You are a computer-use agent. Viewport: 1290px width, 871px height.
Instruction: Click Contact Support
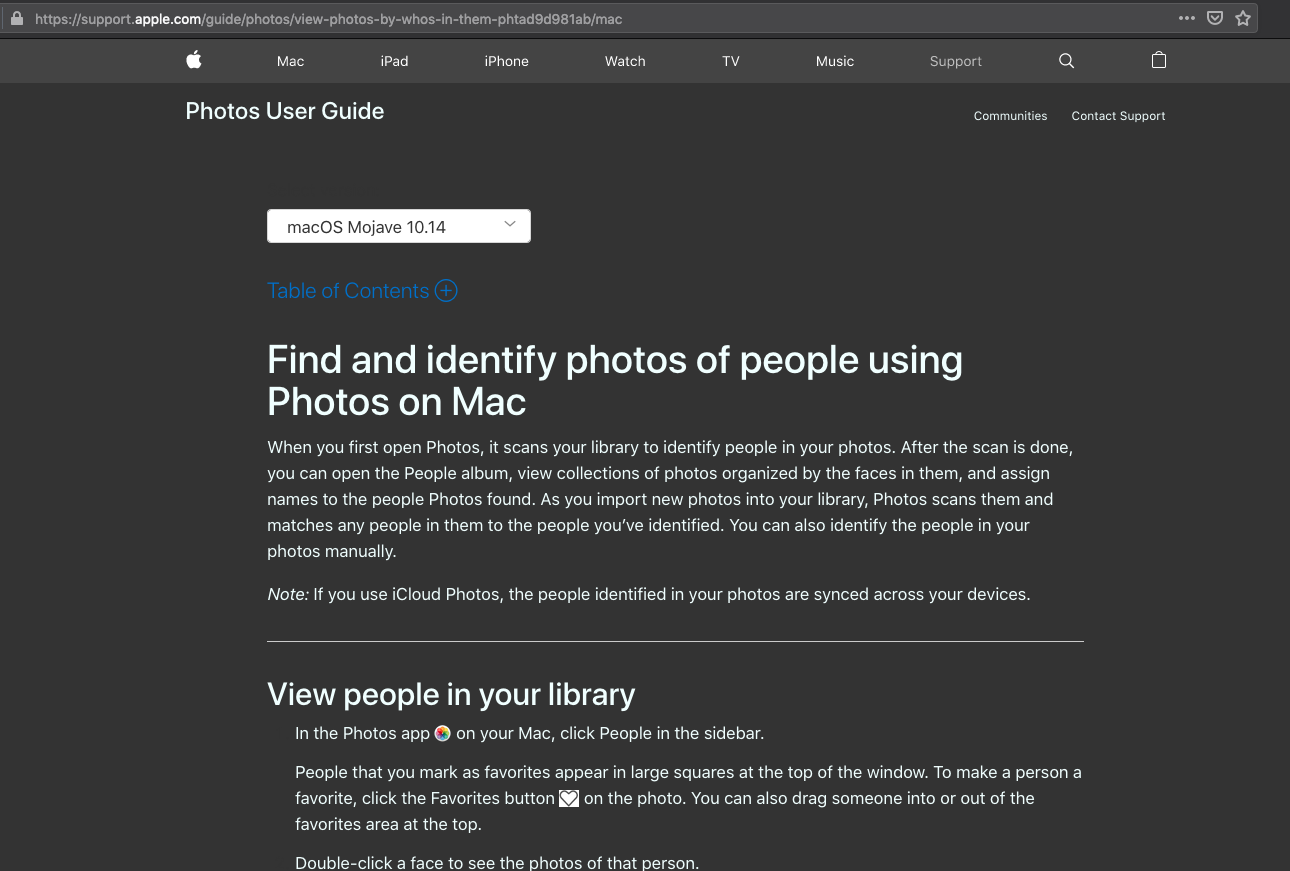click(x=1118, y=116)
